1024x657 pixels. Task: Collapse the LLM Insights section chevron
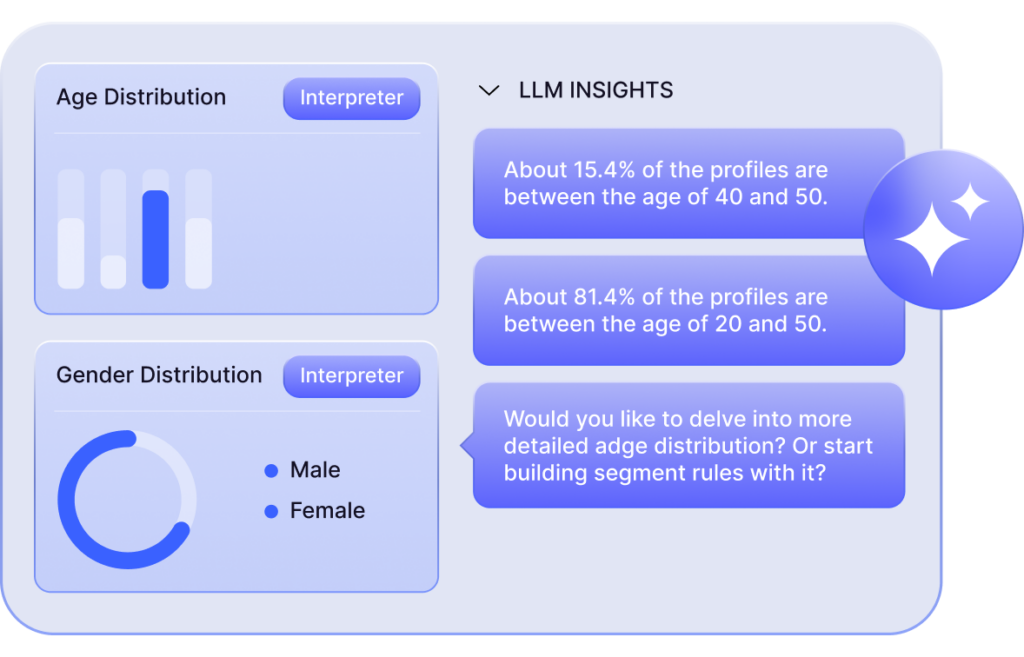point(489,91)
